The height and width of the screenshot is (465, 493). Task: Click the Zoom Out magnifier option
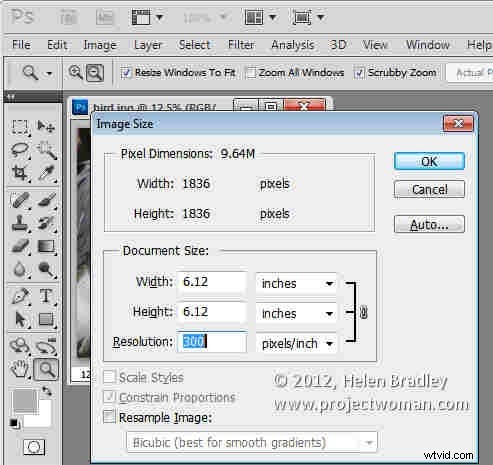click(x=95, y=73)
